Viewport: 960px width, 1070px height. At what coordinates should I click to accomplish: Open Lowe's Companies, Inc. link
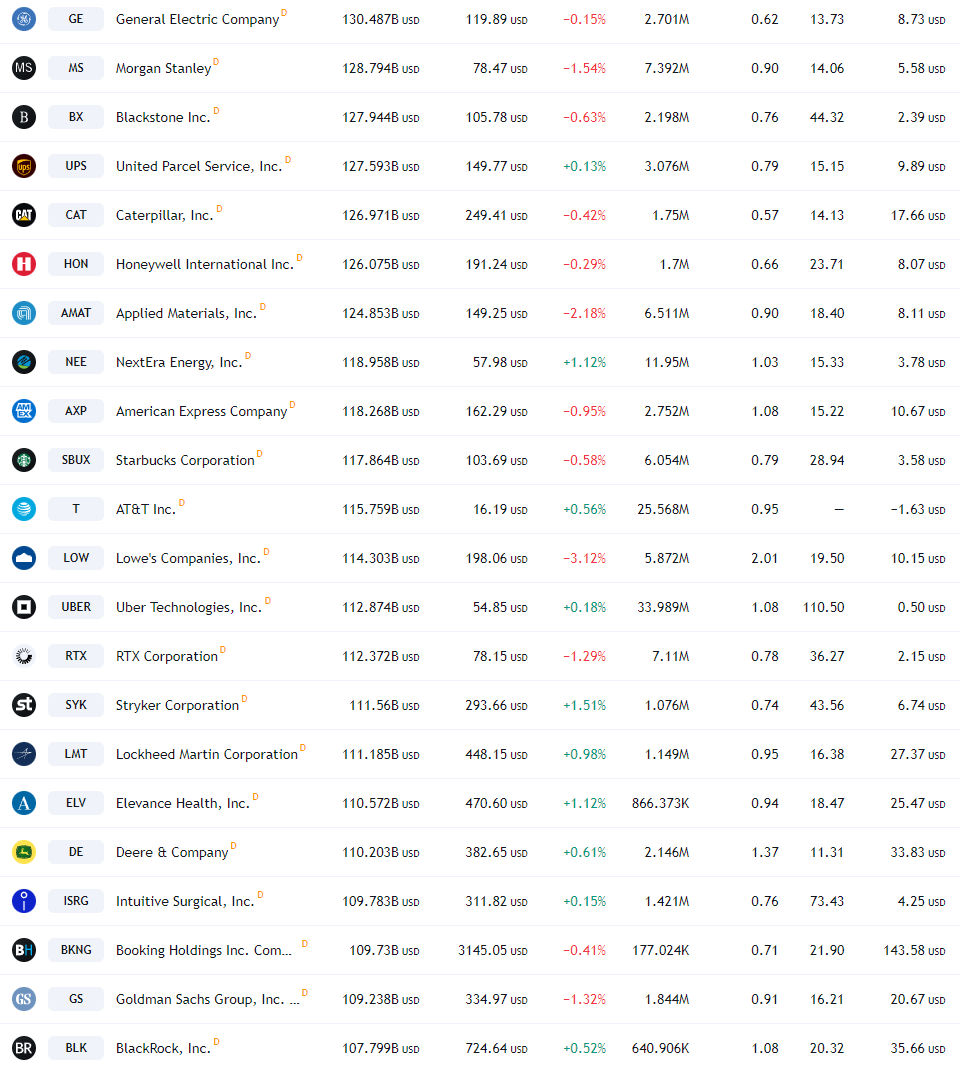pyautogui.click(x=188, y=559)
